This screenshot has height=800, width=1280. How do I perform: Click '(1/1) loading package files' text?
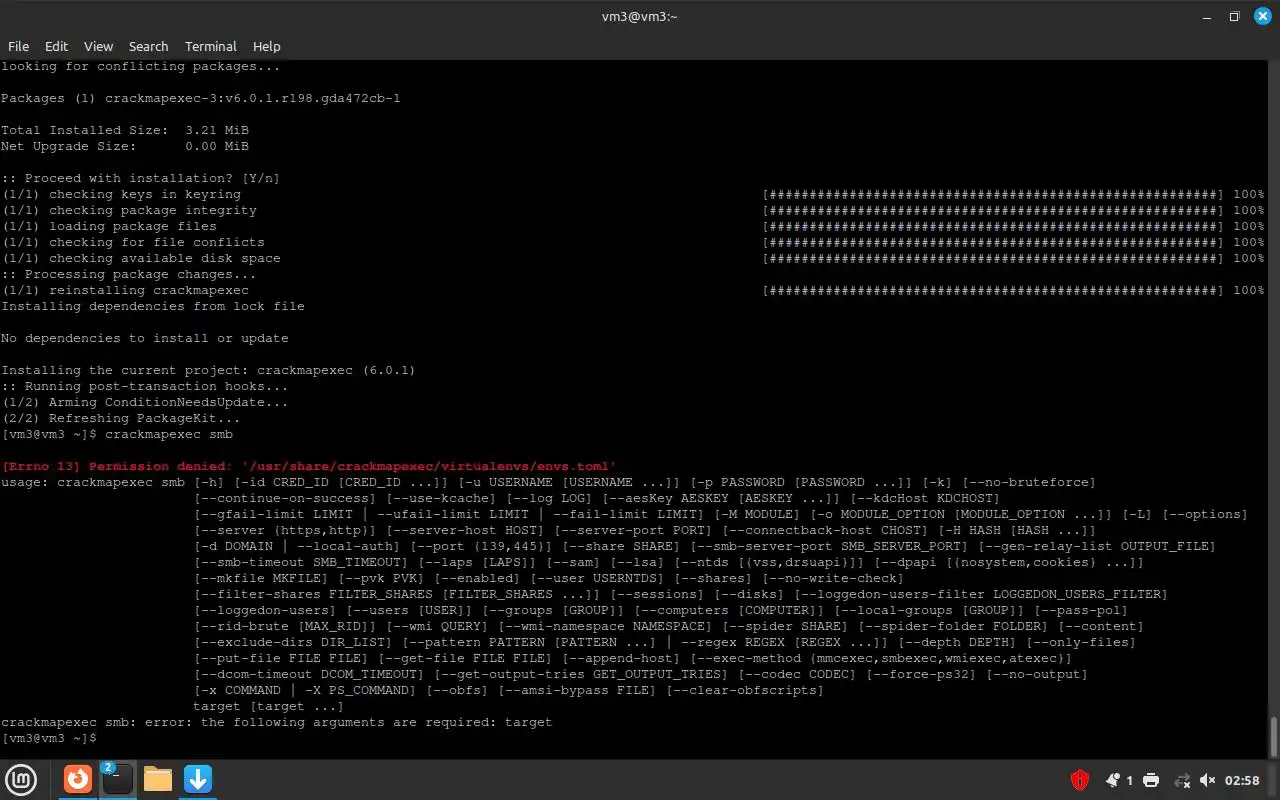(x=109, y=226)
